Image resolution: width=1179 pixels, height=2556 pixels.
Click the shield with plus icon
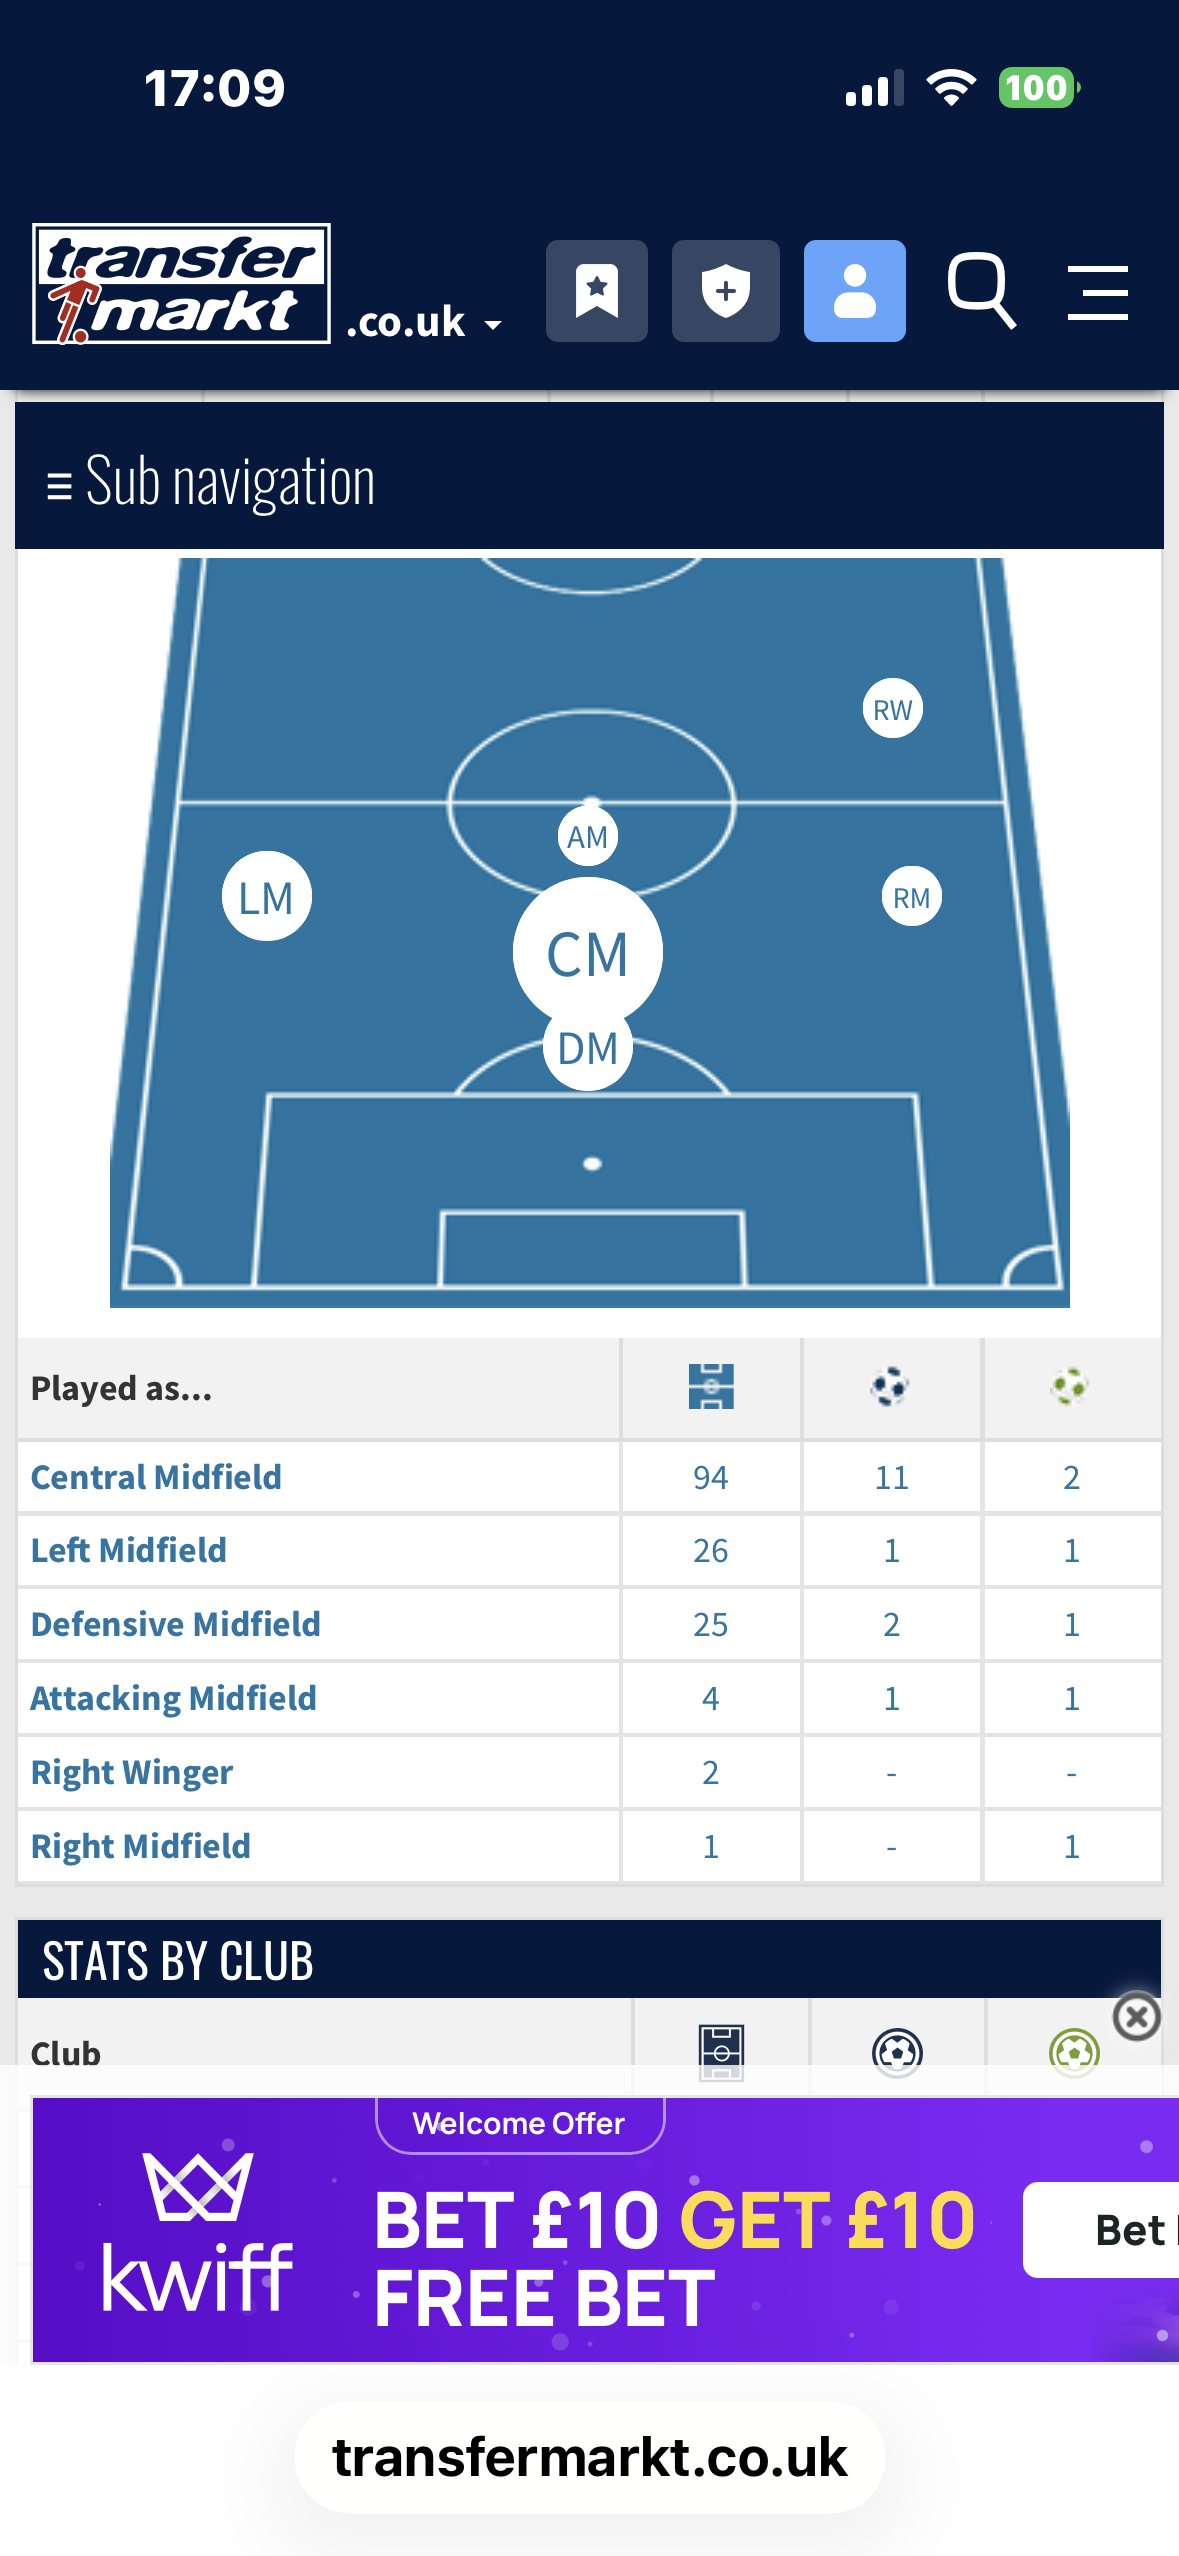coord(726,291)
